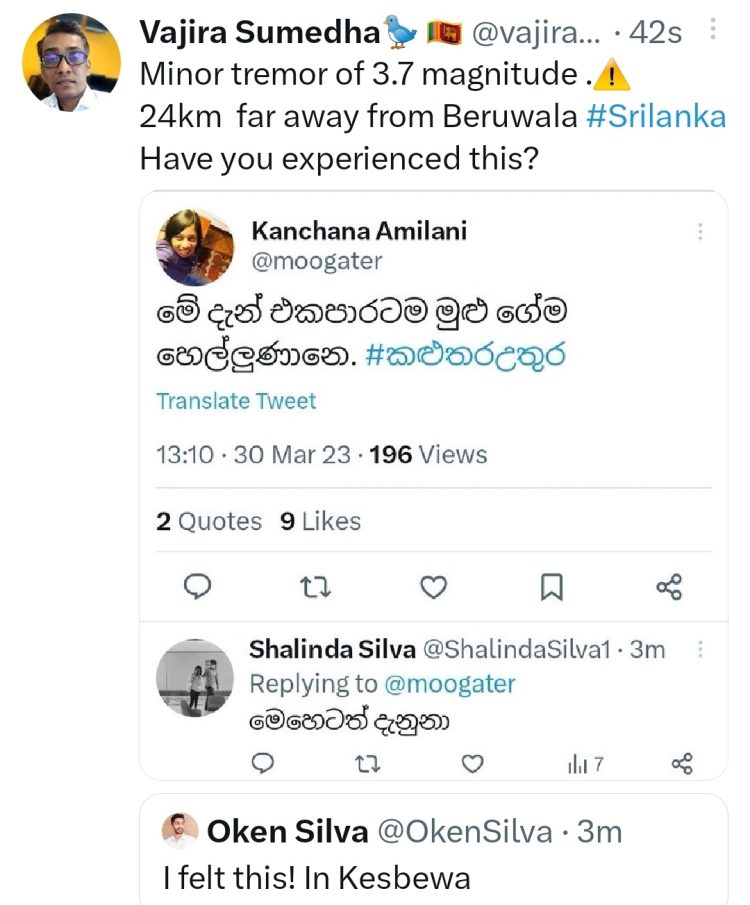The width and height of the screenshot is (750, 905).
Task: Open more options on Shalinda Silva's reply
Action: click(700, 649)
